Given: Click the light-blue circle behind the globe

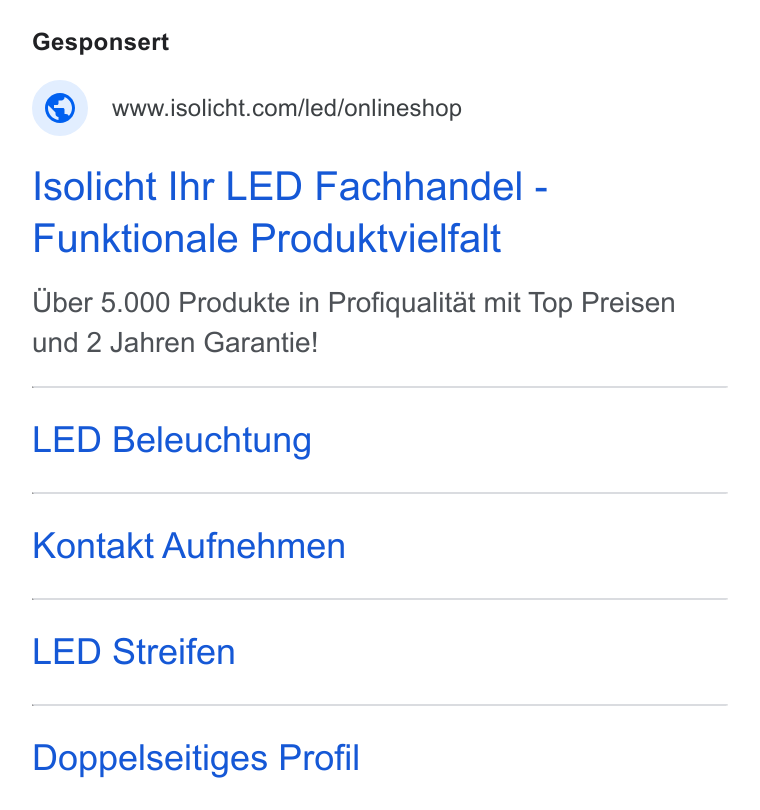Looking at the screenshot, I should tap(60, 108).
